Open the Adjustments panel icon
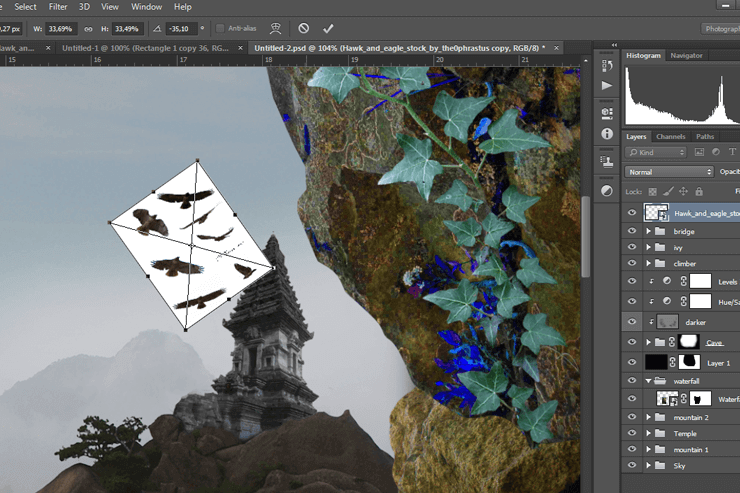 [x=607, y=190]
